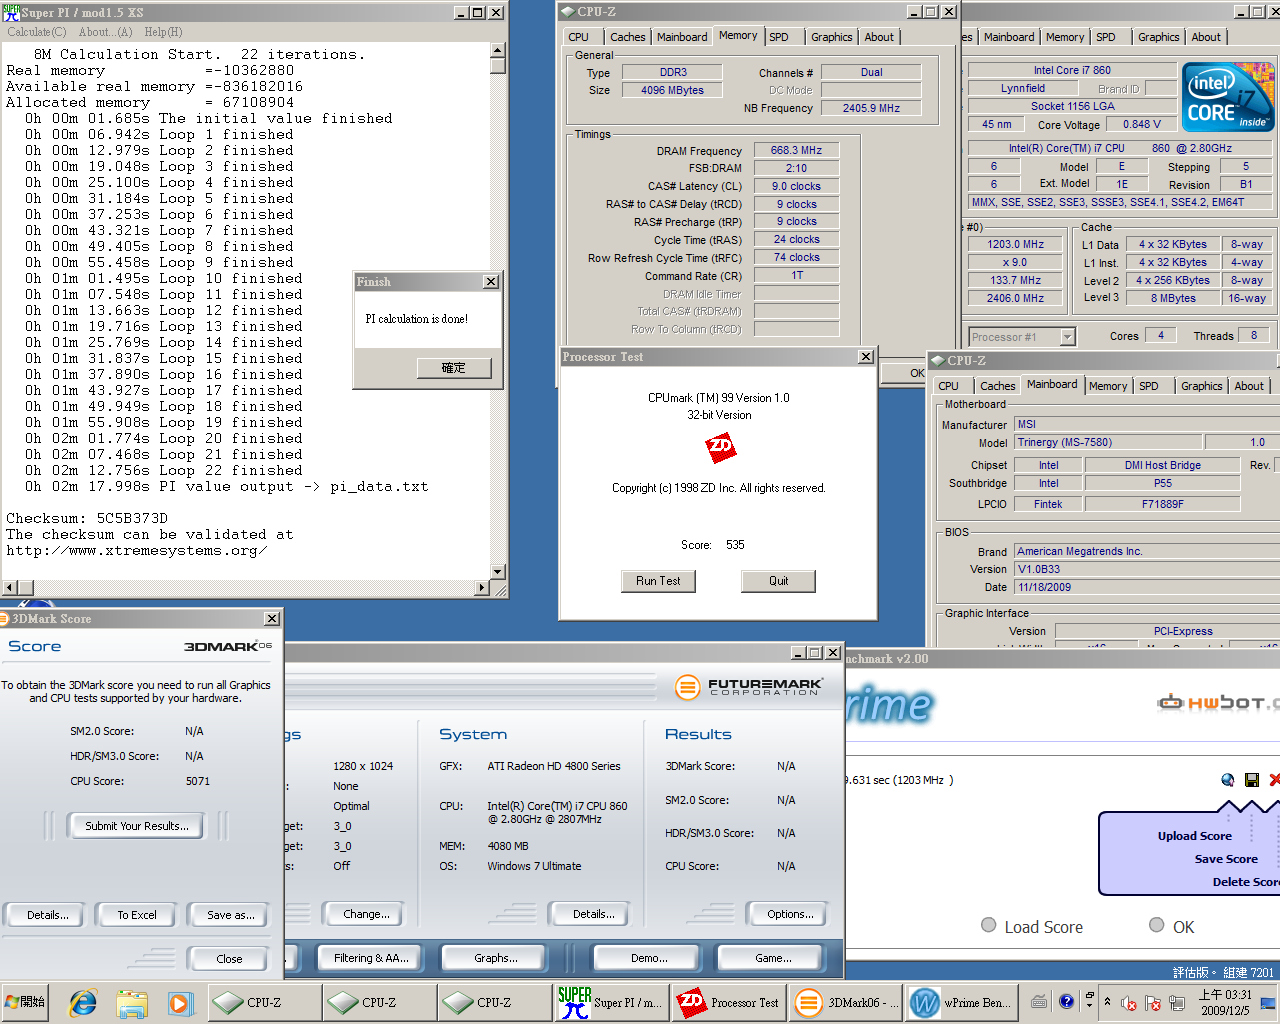Click Quit in Processor Test window

(x=779, y=581)
